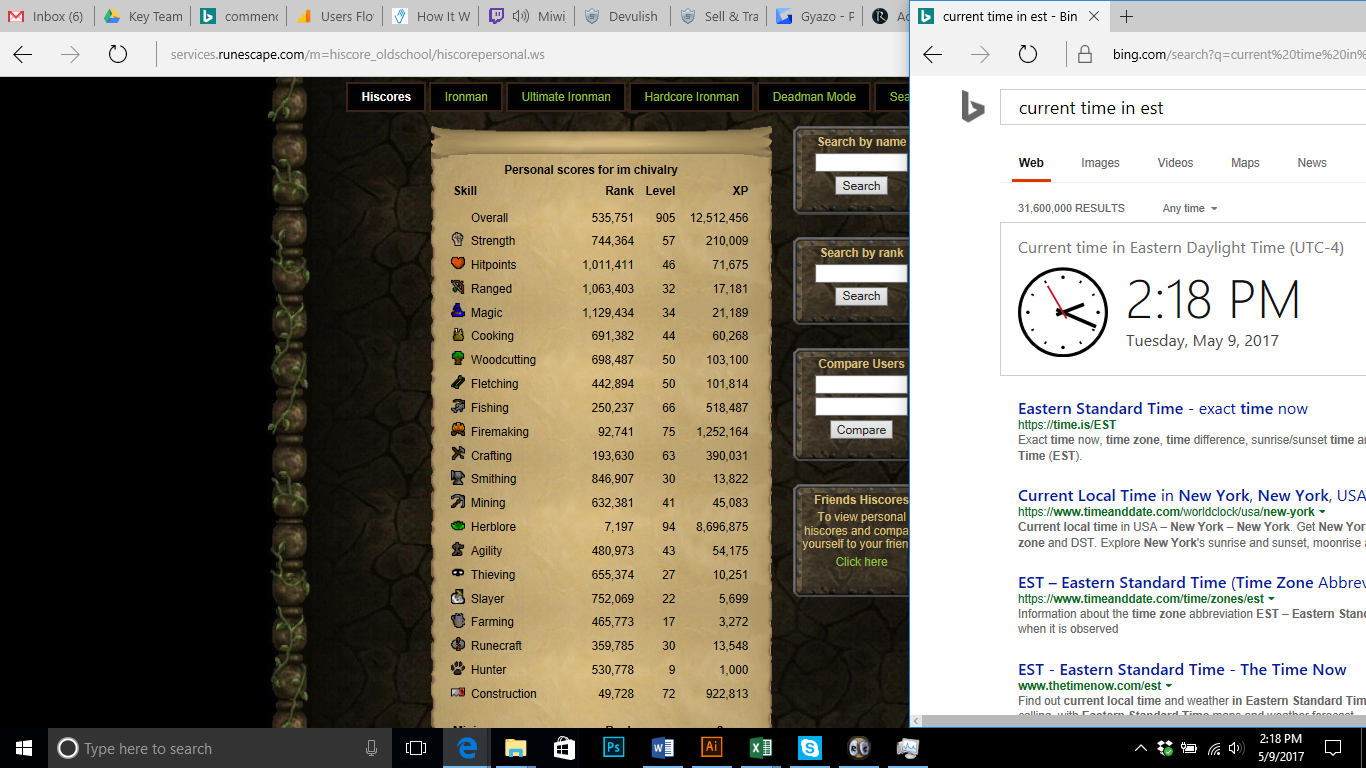Open Current Local Time in New York link
Viewport: 1366px width, 768px height.
click(1192, 495)
